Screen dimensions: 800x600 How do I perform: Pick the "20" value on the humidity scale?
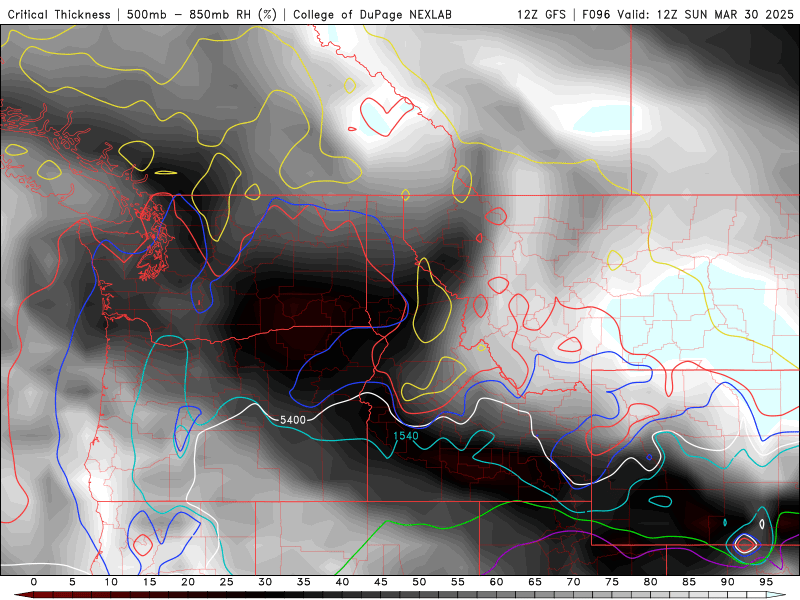point(188,582)
